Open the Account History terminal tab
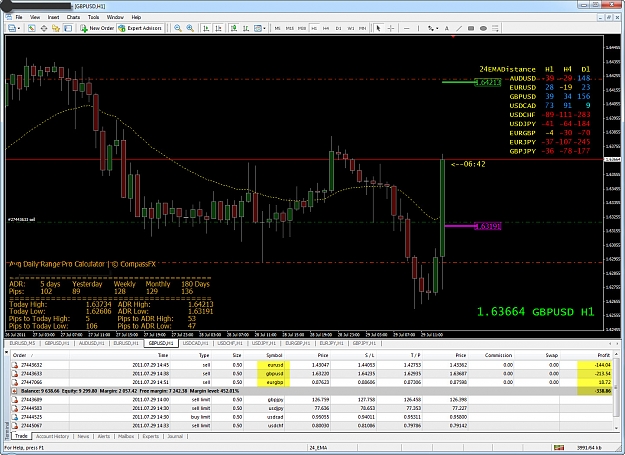The width and height of the screenshot is (625, 455). (53, 436)
